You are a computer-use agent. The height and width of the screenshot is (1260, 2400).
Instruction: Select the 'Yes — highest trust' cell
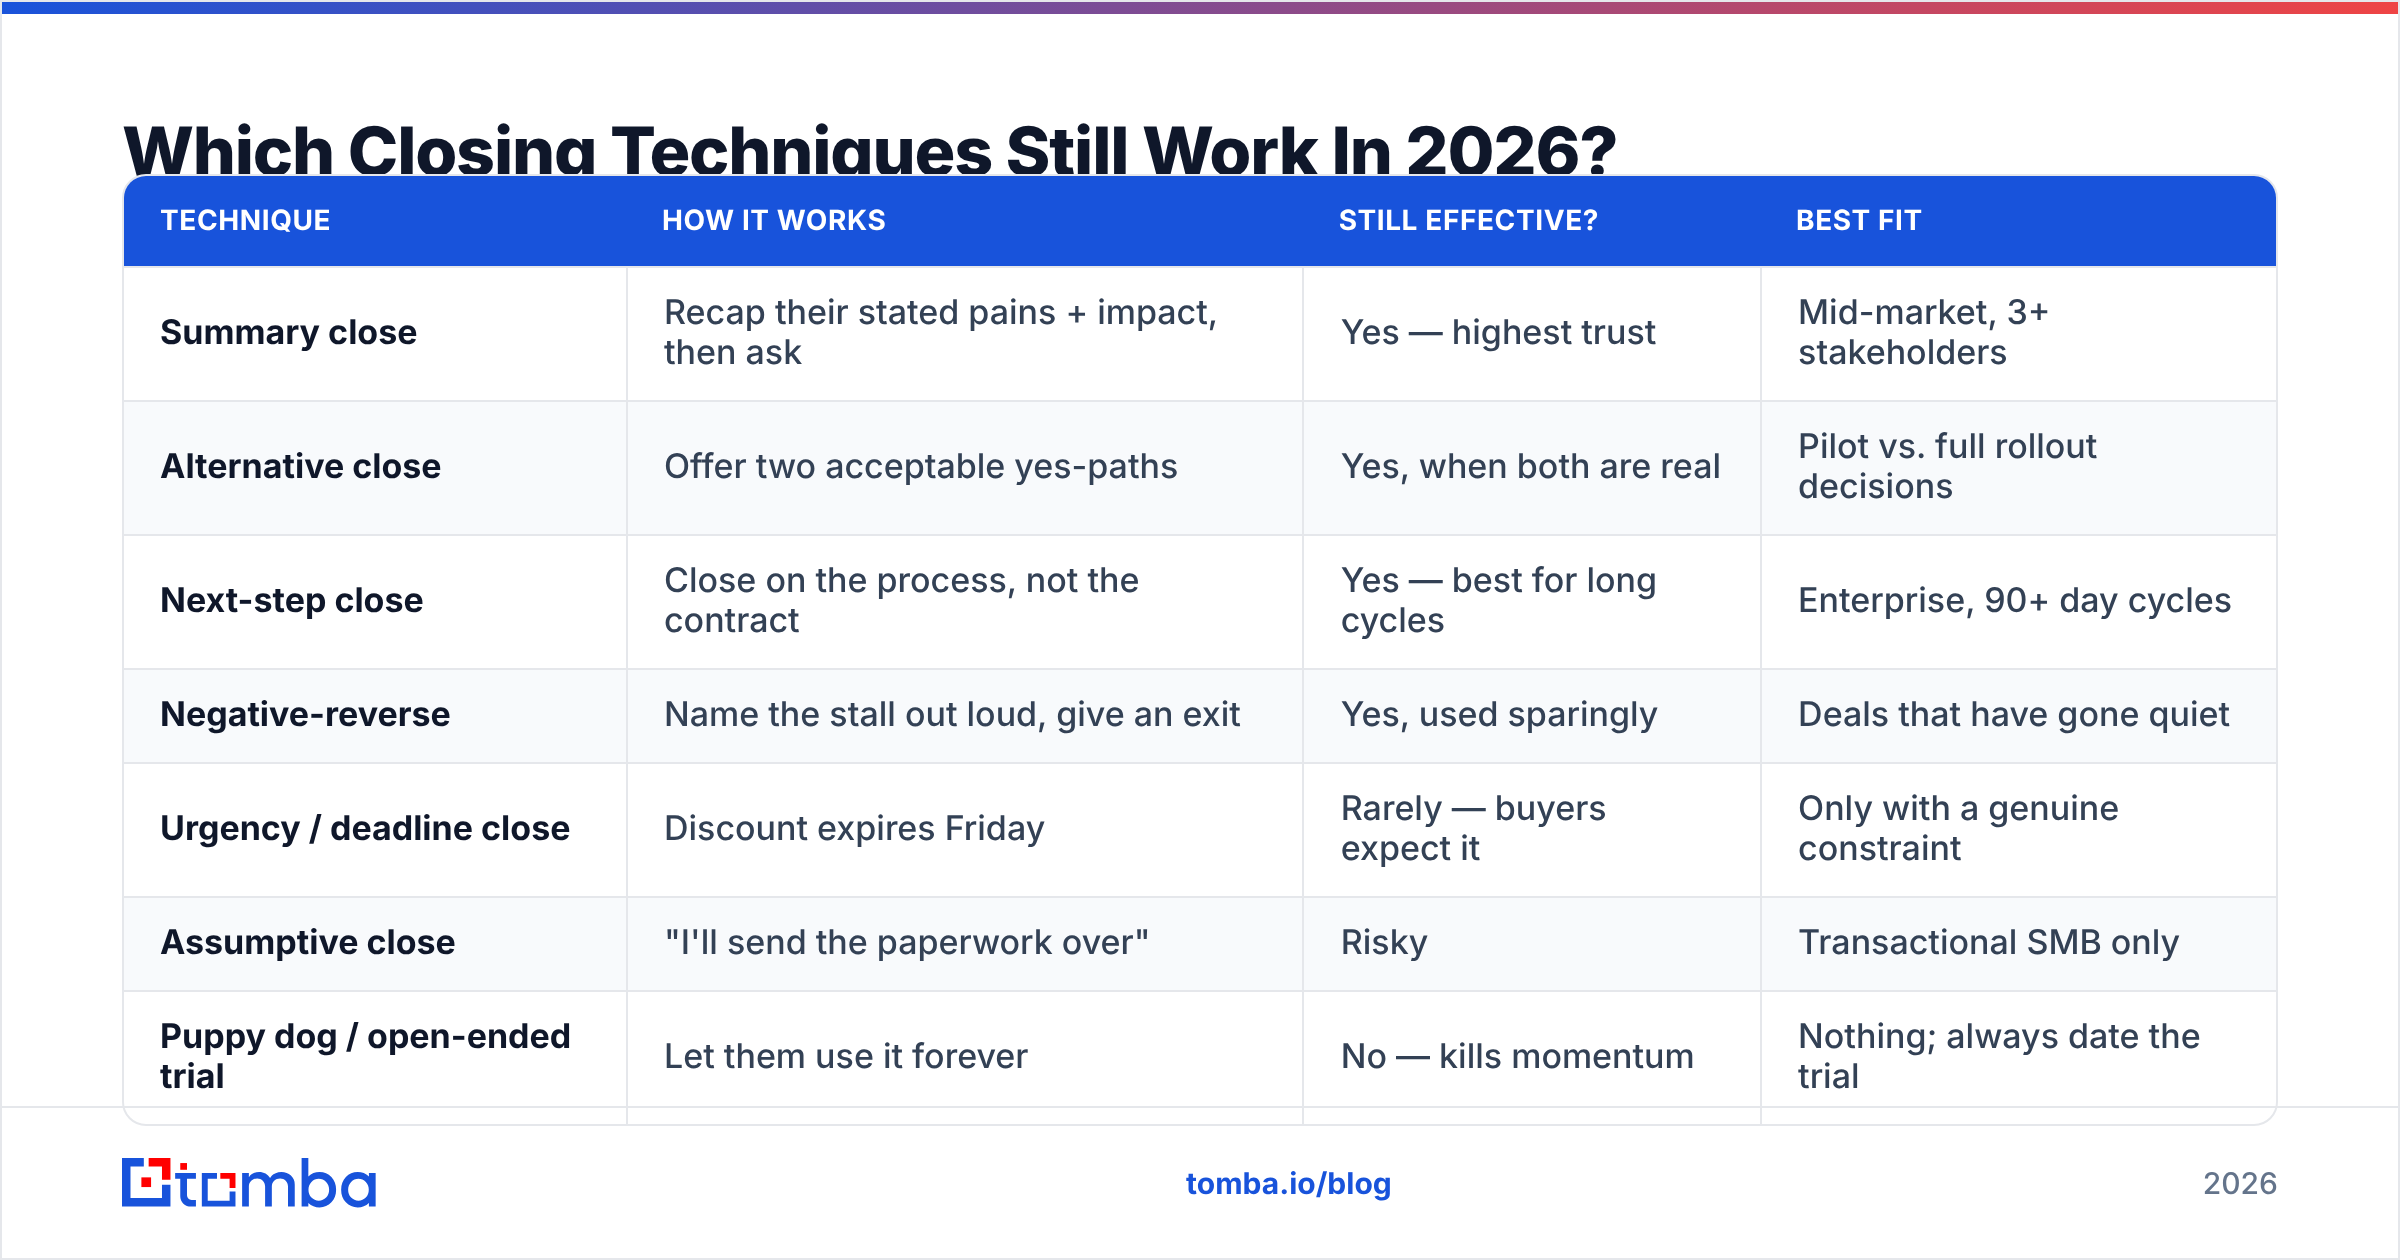(x=1532, y=333)
